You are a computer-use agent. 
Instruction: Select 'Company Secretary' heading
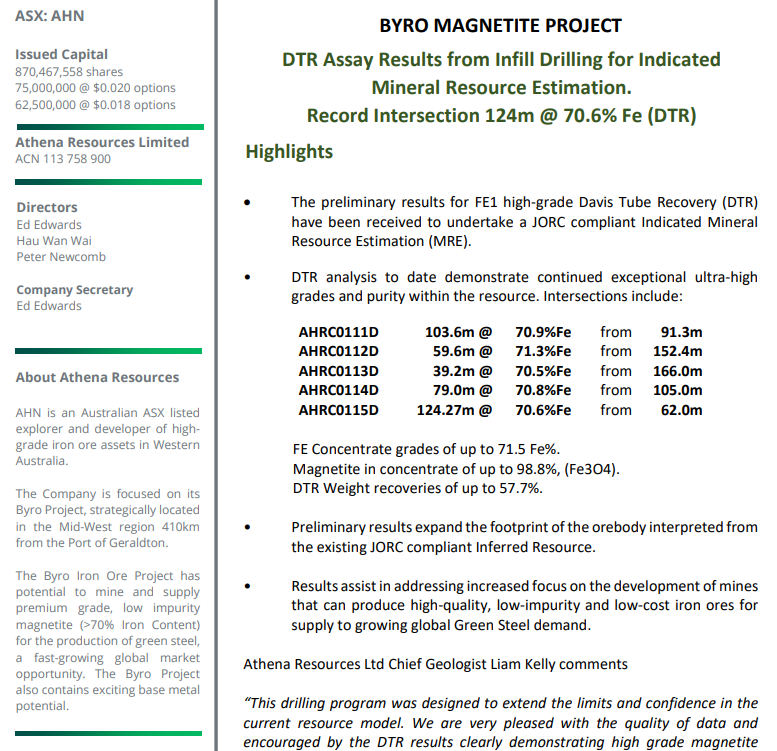point(75,289)
